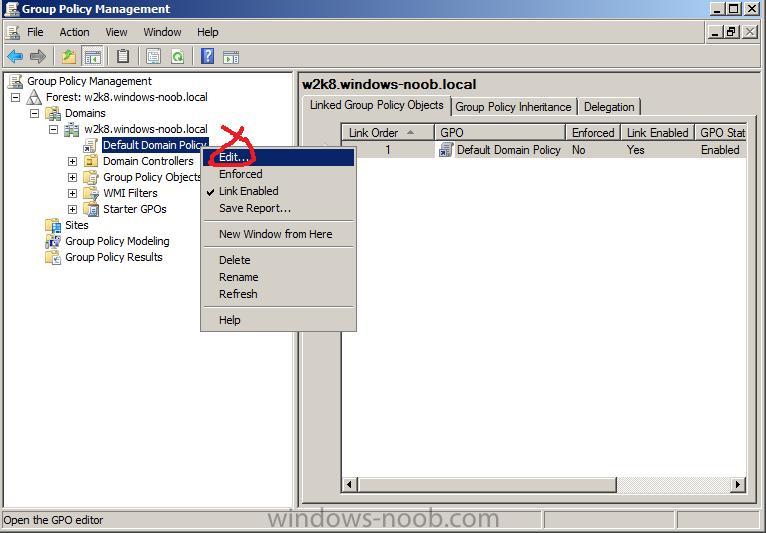Viewport: 766px width, 533px height.
Task: Collapse the Domains node
Action: pyautogui.click(x=35, y=113)
